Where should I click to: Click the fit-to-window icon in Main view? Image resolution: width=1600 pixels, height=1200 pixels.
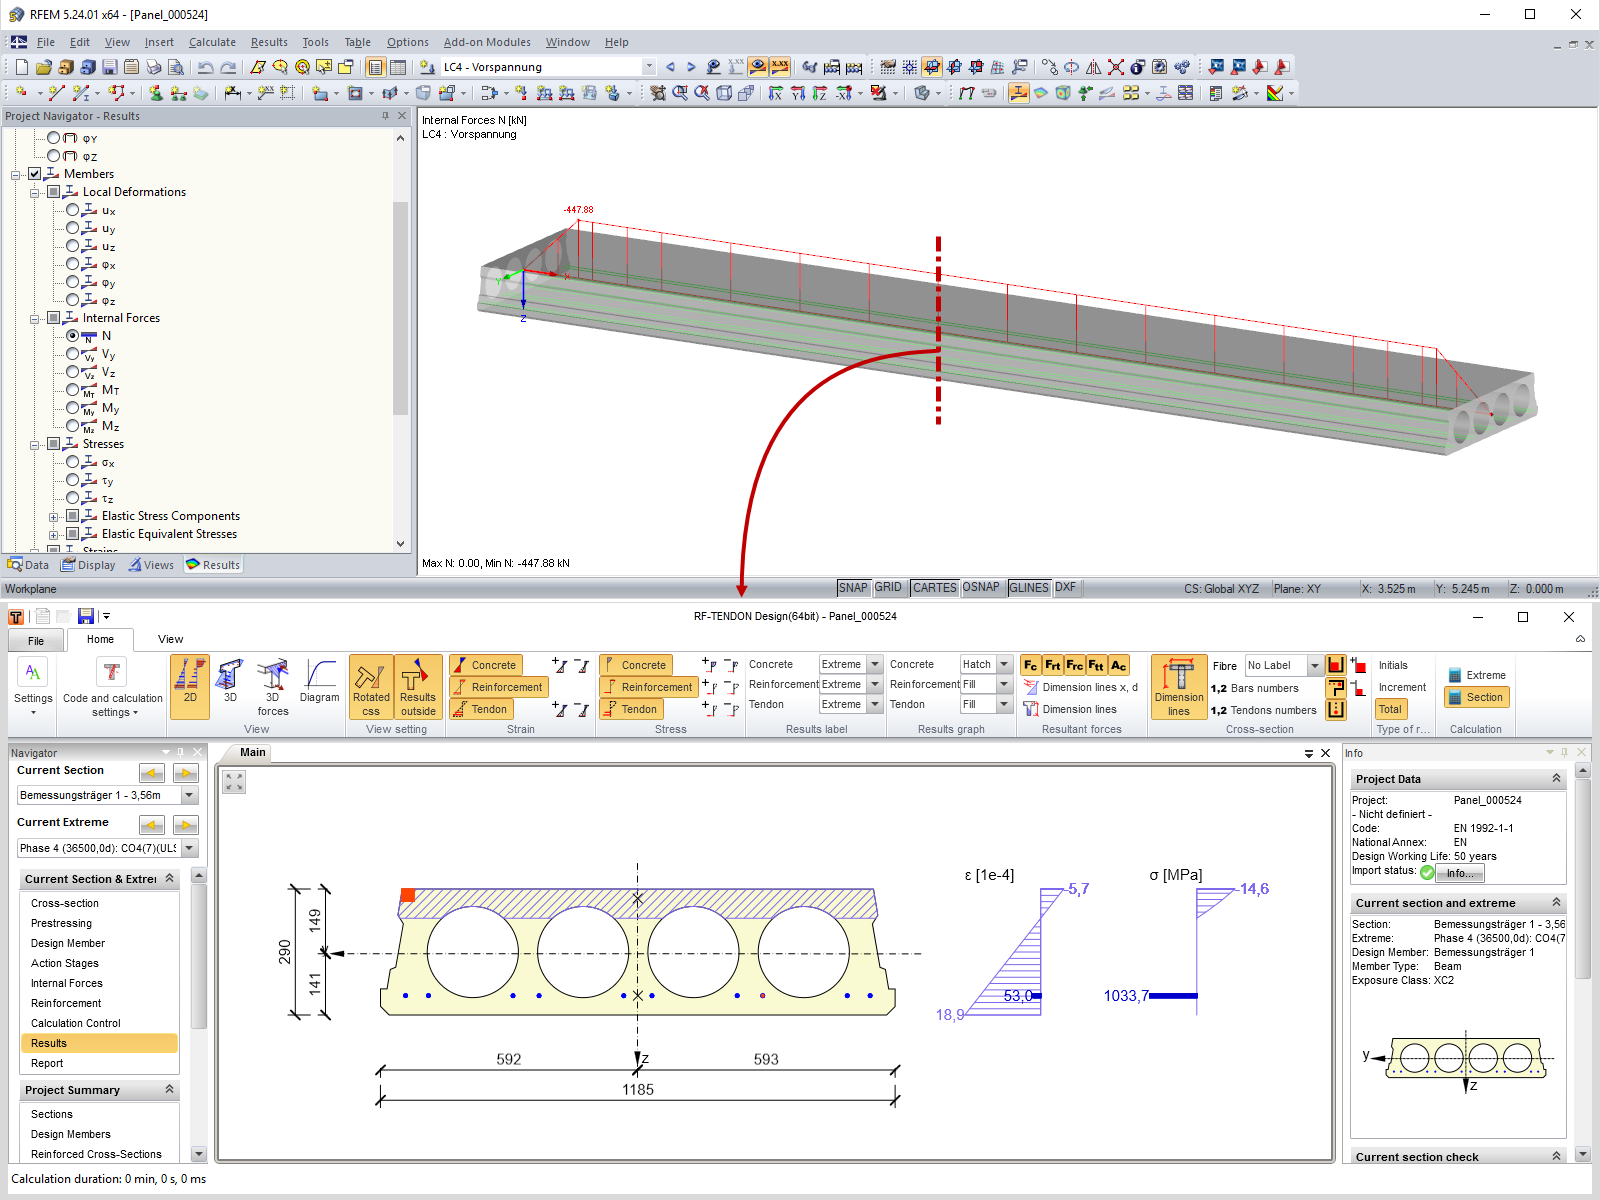point(234,782)
